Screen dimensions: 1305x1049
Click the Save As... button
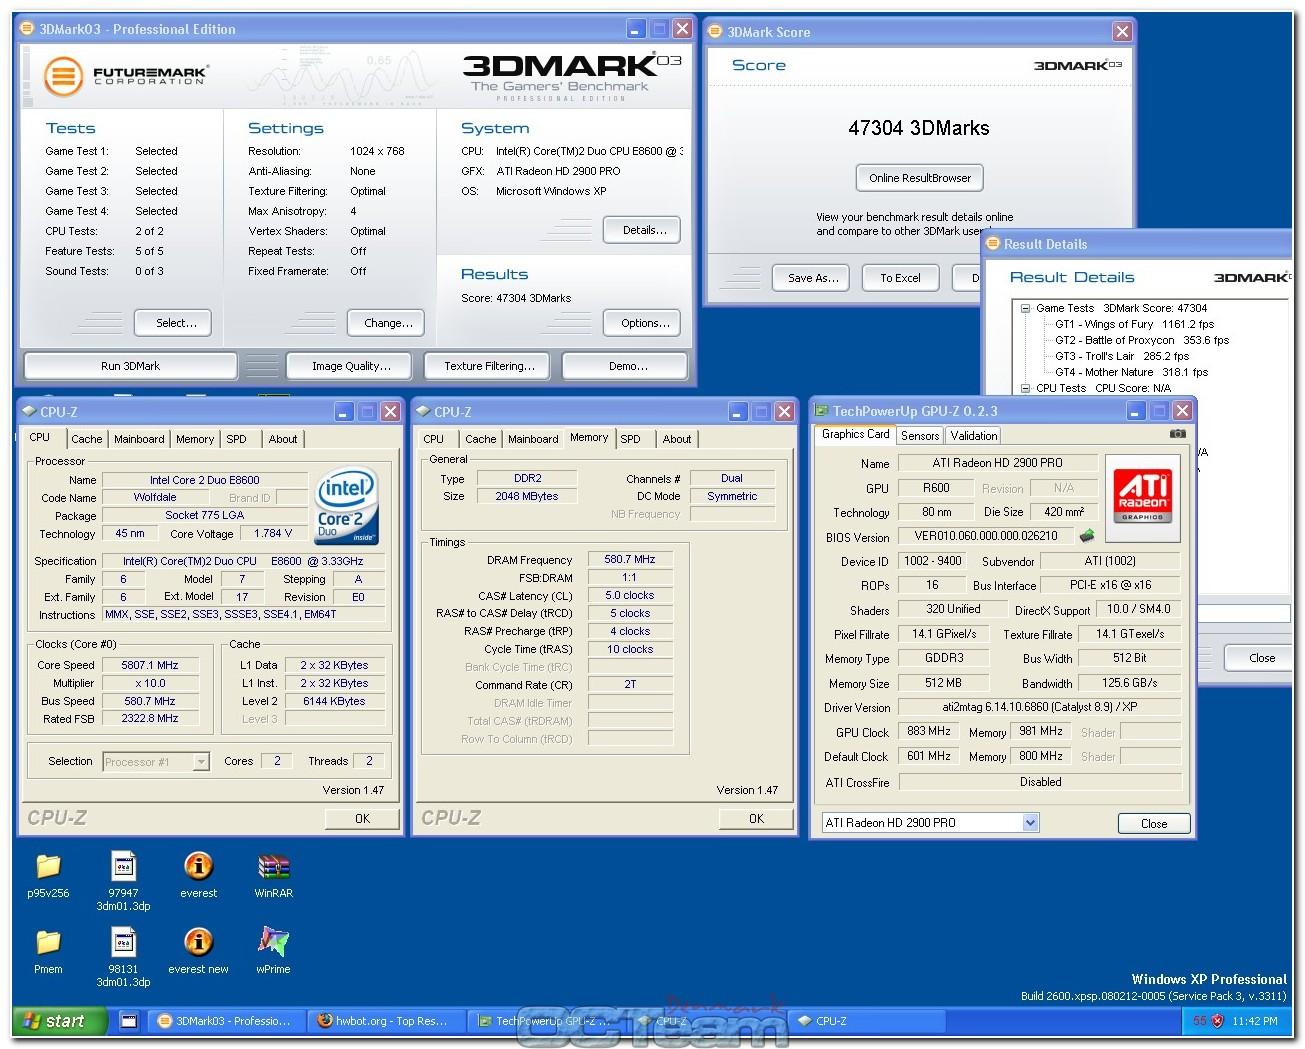tap(813, 278)
